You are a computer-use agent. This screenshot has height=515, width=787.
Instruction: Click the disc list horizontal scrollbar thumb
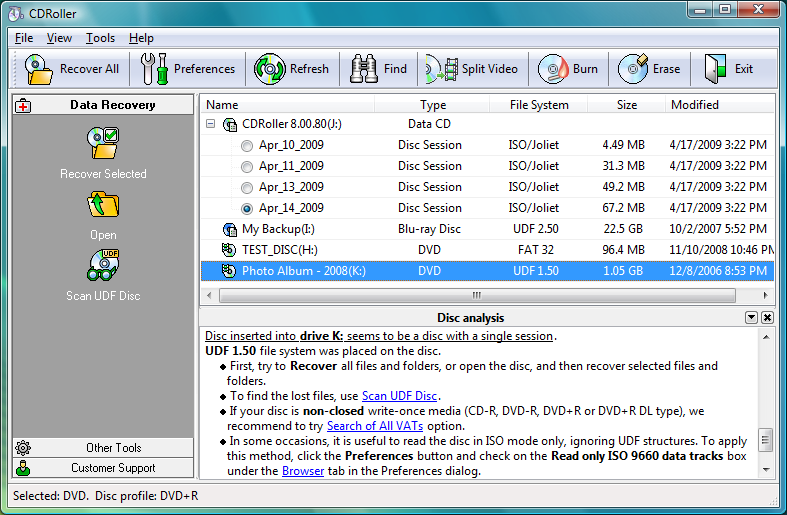click(x=477, y=295)
